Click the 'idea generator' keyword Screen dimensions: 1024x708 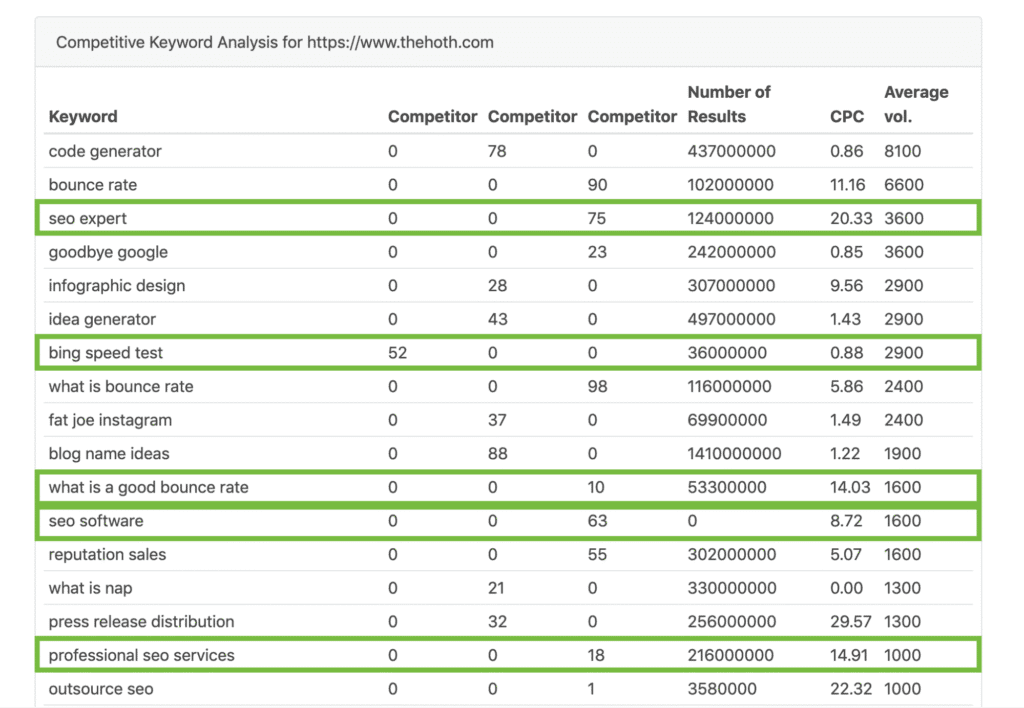pos(102,320)
